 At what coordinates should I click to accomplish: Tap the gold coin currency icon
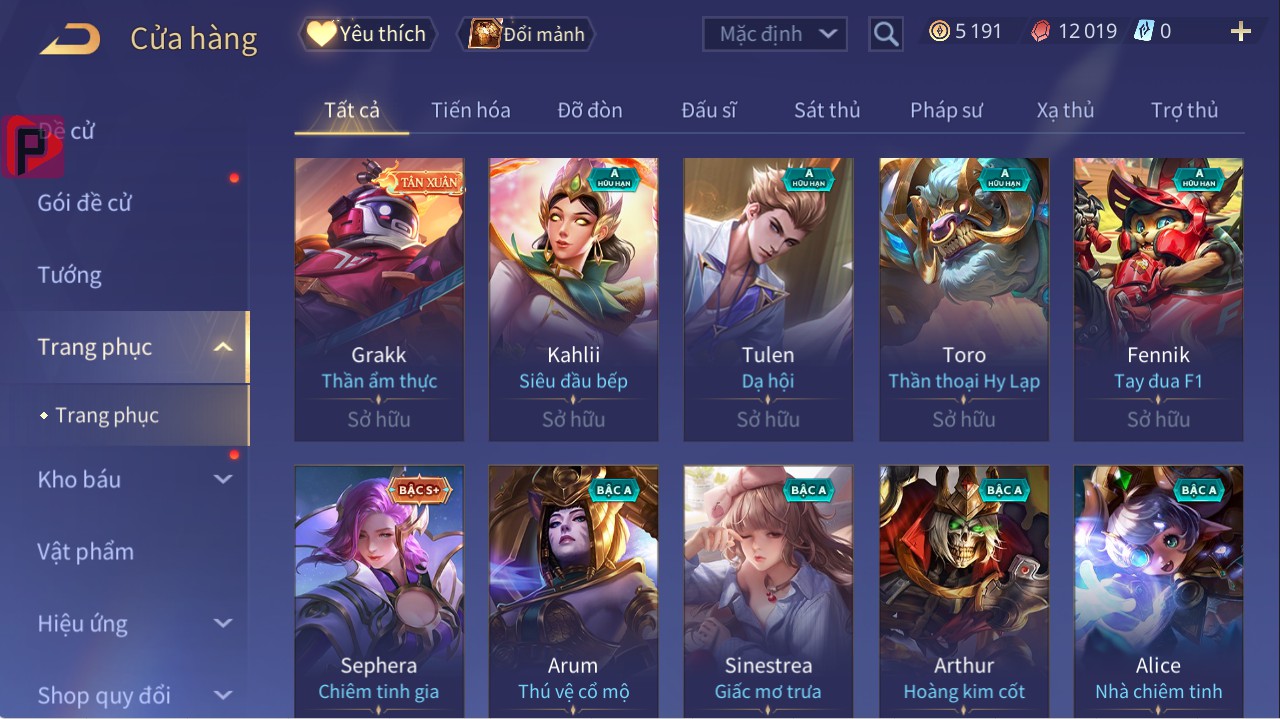(x=939, y=31)
